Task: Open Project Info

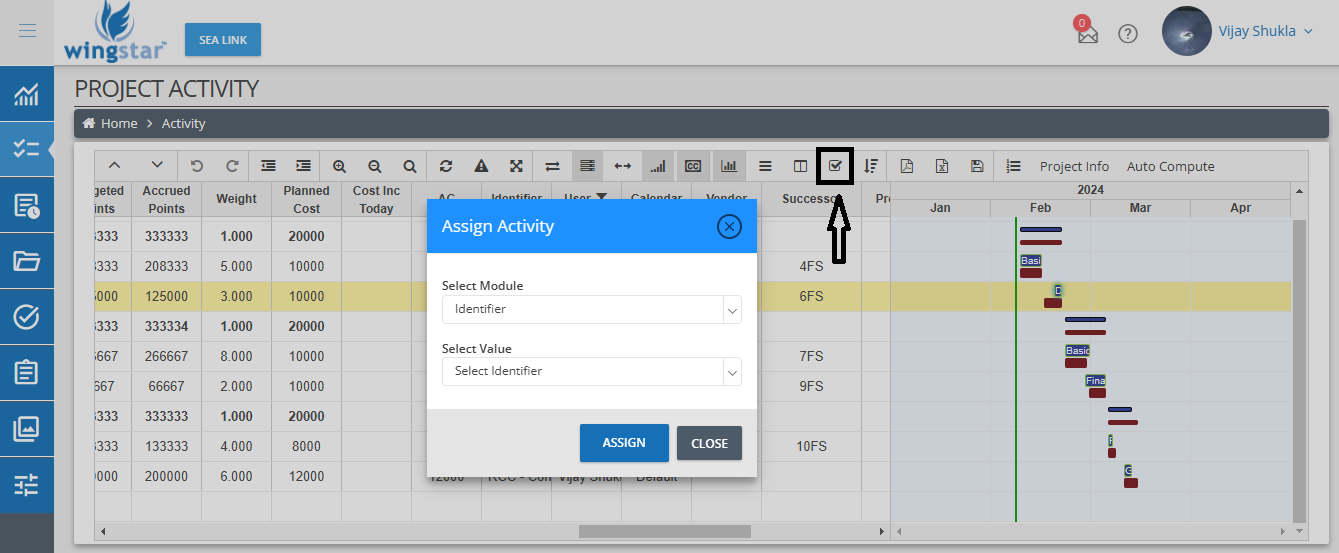Action: (x=1074, y=166)
